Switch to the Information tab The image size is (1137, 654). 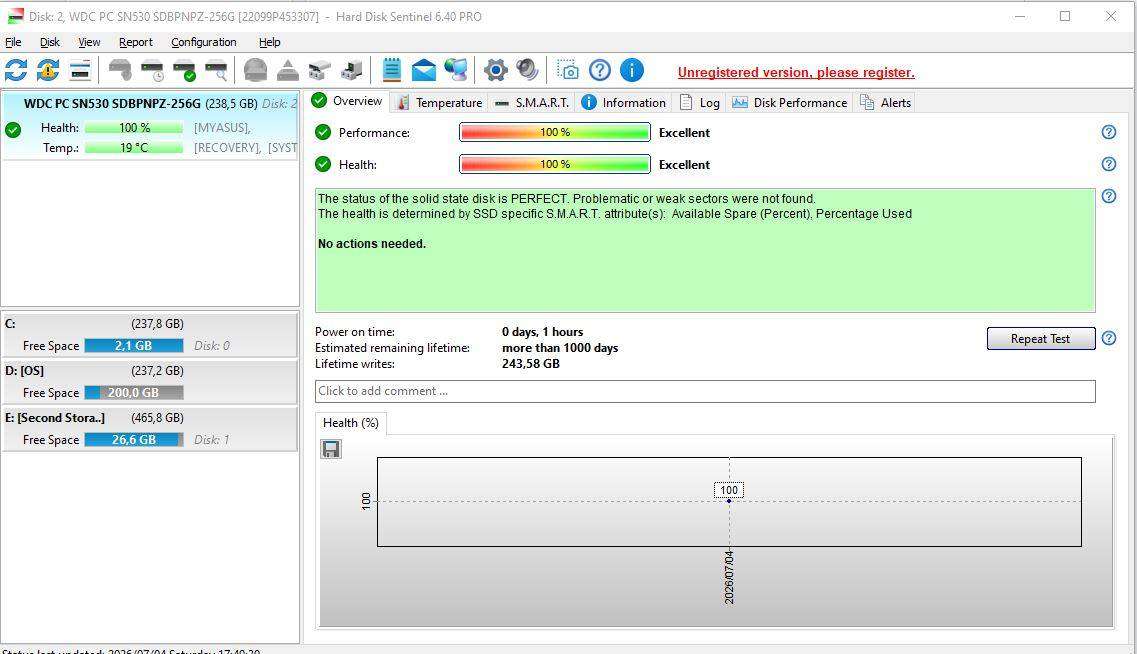(624, 103)
